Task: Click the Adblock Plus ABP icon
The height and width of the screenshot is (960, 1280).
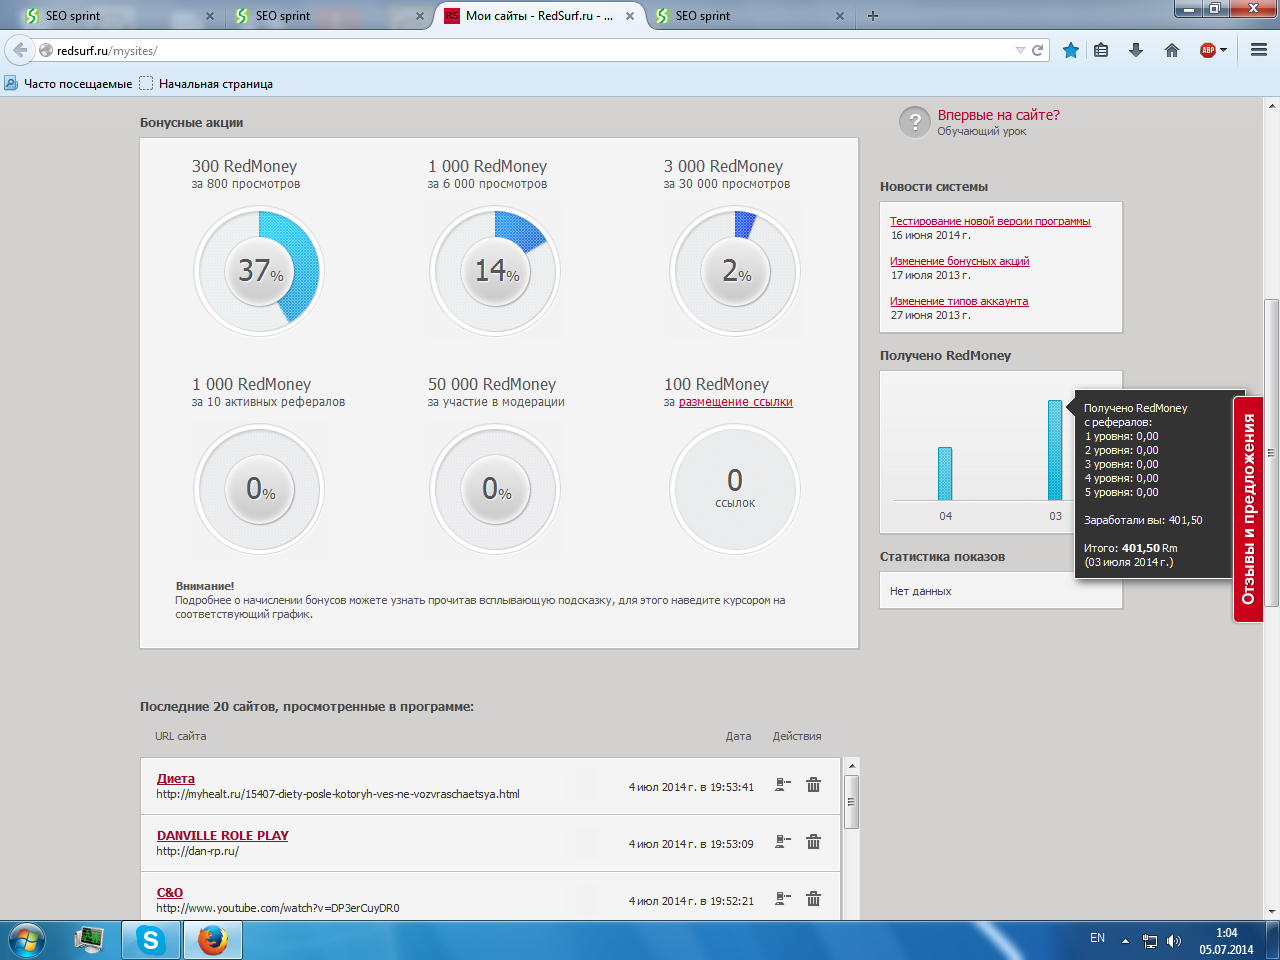Action: point(1208,50)
